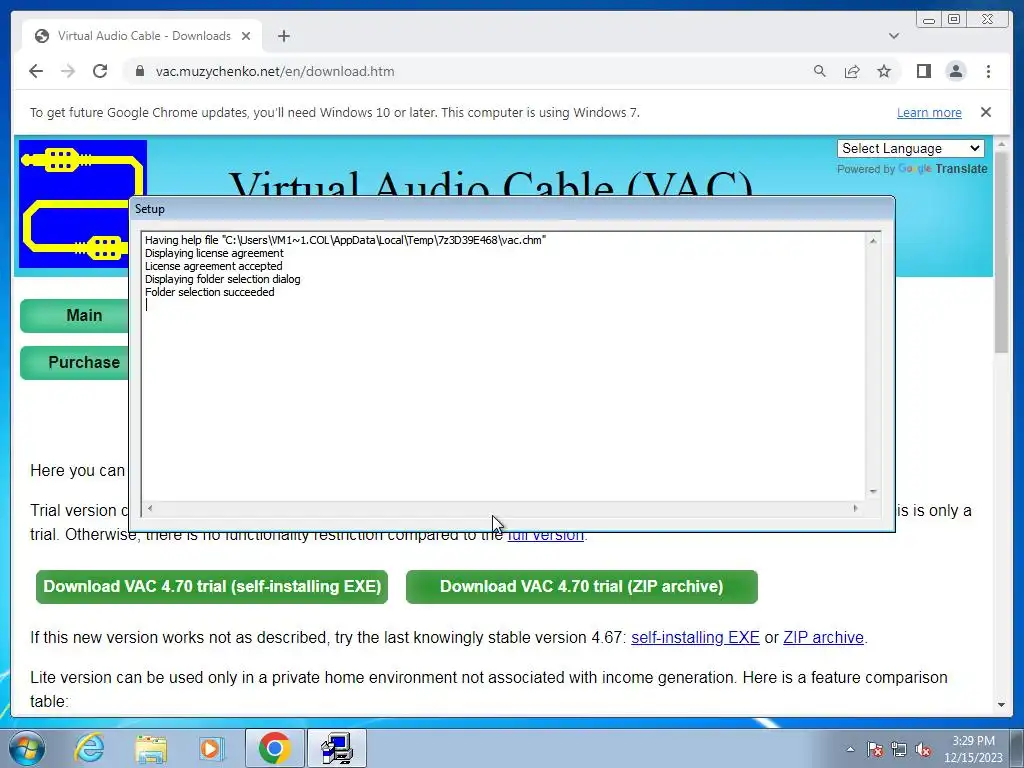Toggle Chrome side panel icon
The image size is (1024, 768).
click(x=923, y=71)
